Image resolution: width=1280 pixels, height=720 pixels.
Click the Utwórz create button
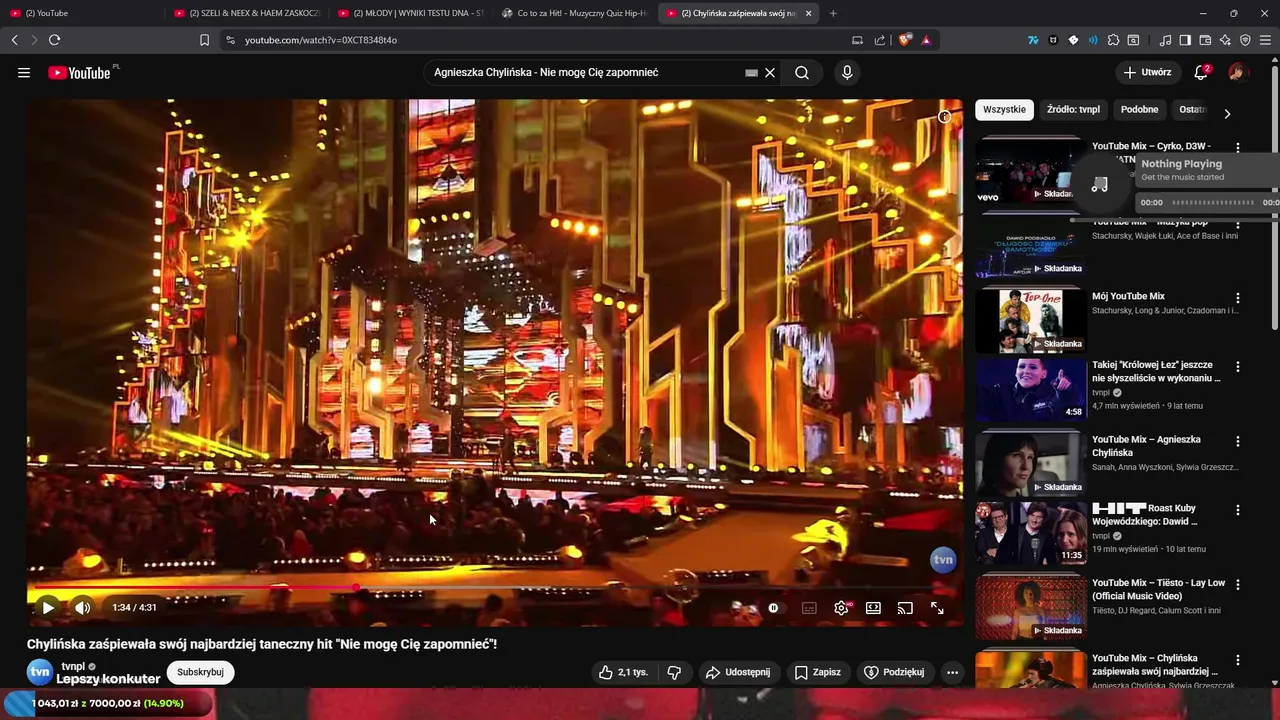point(1147,72)
